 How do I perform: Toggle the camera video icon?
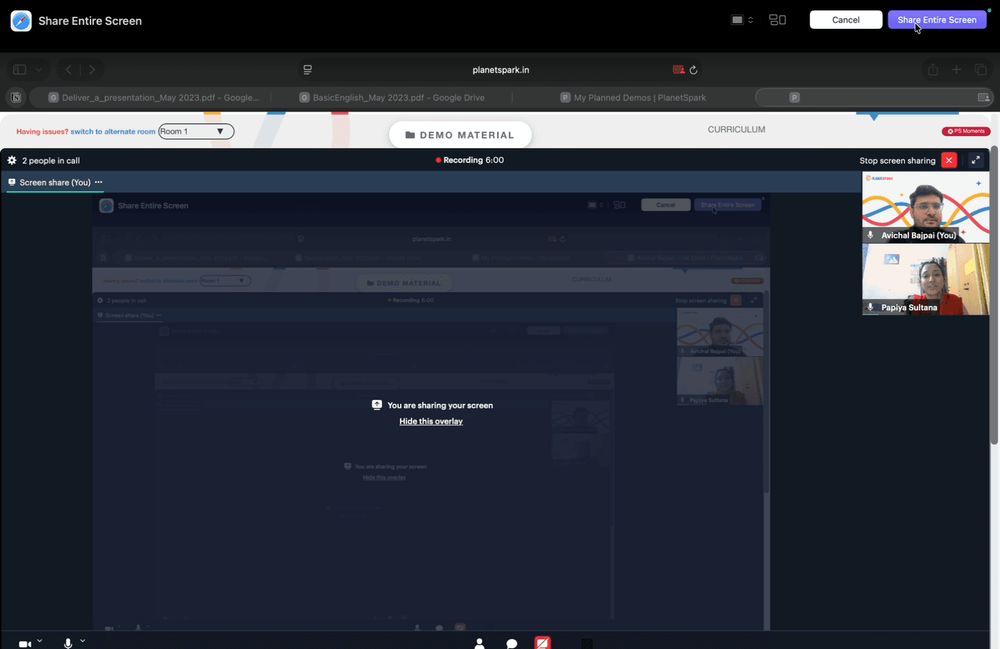coord(25,644)
